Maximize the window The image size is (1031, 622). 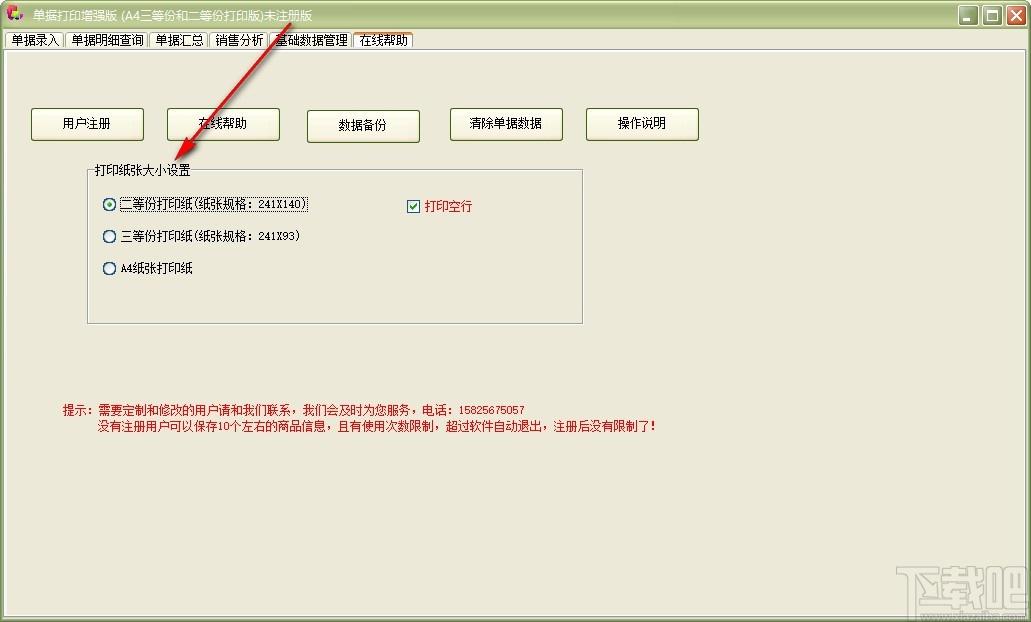992,15
